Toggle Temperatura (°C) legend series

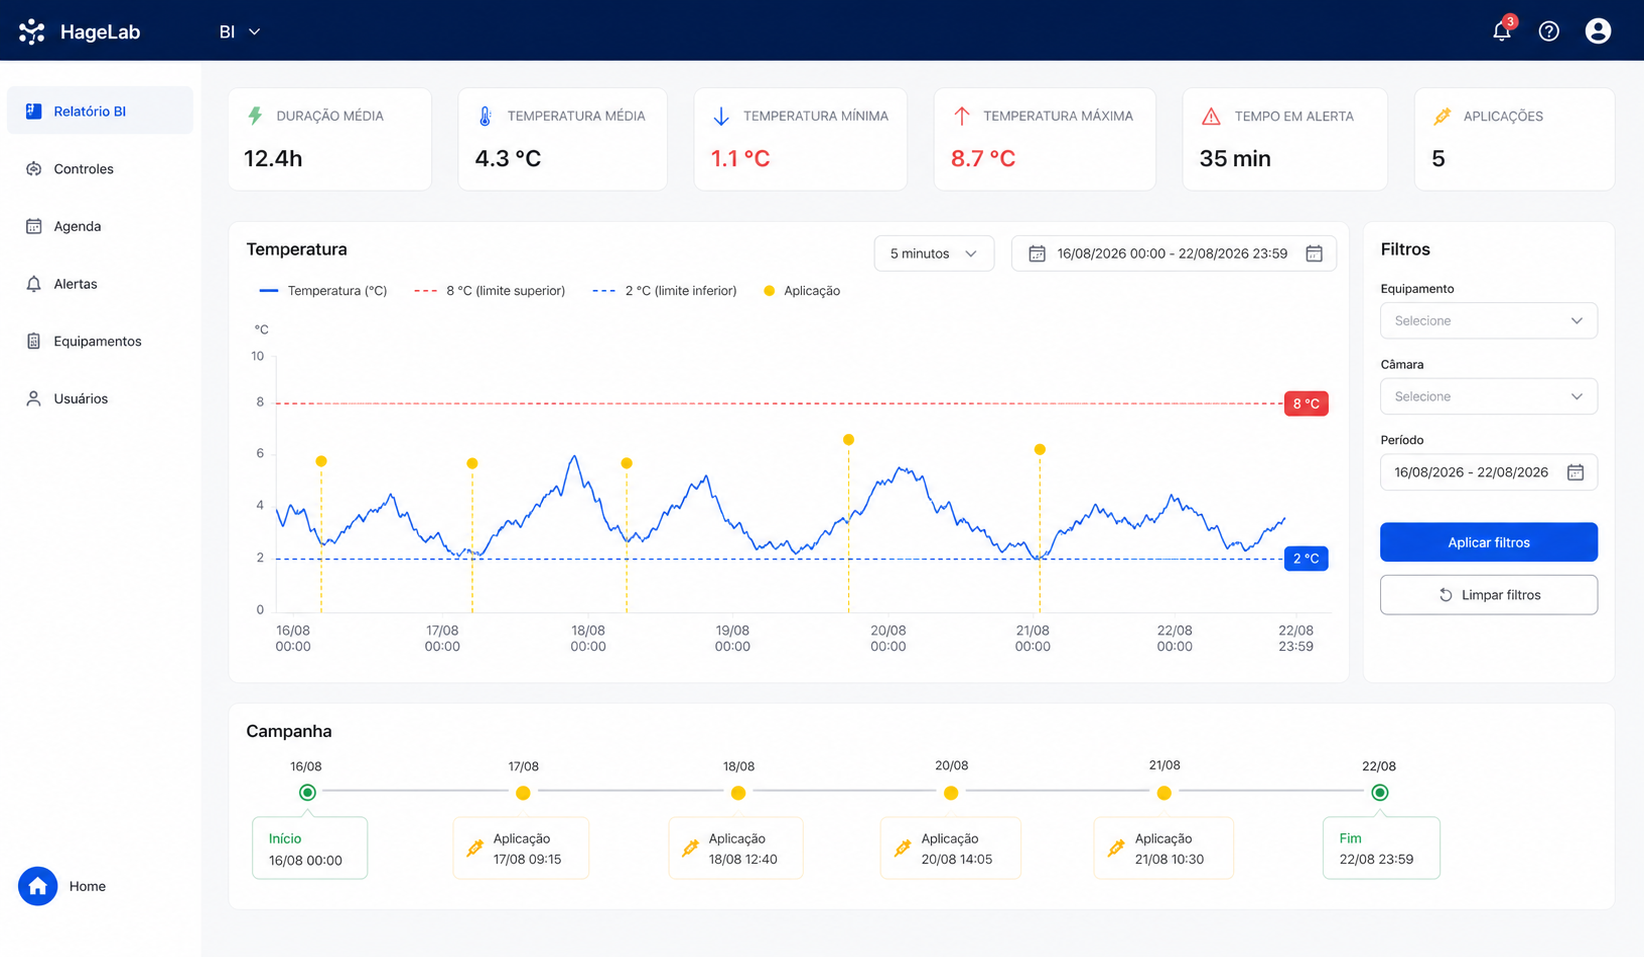tap(323, 291)
